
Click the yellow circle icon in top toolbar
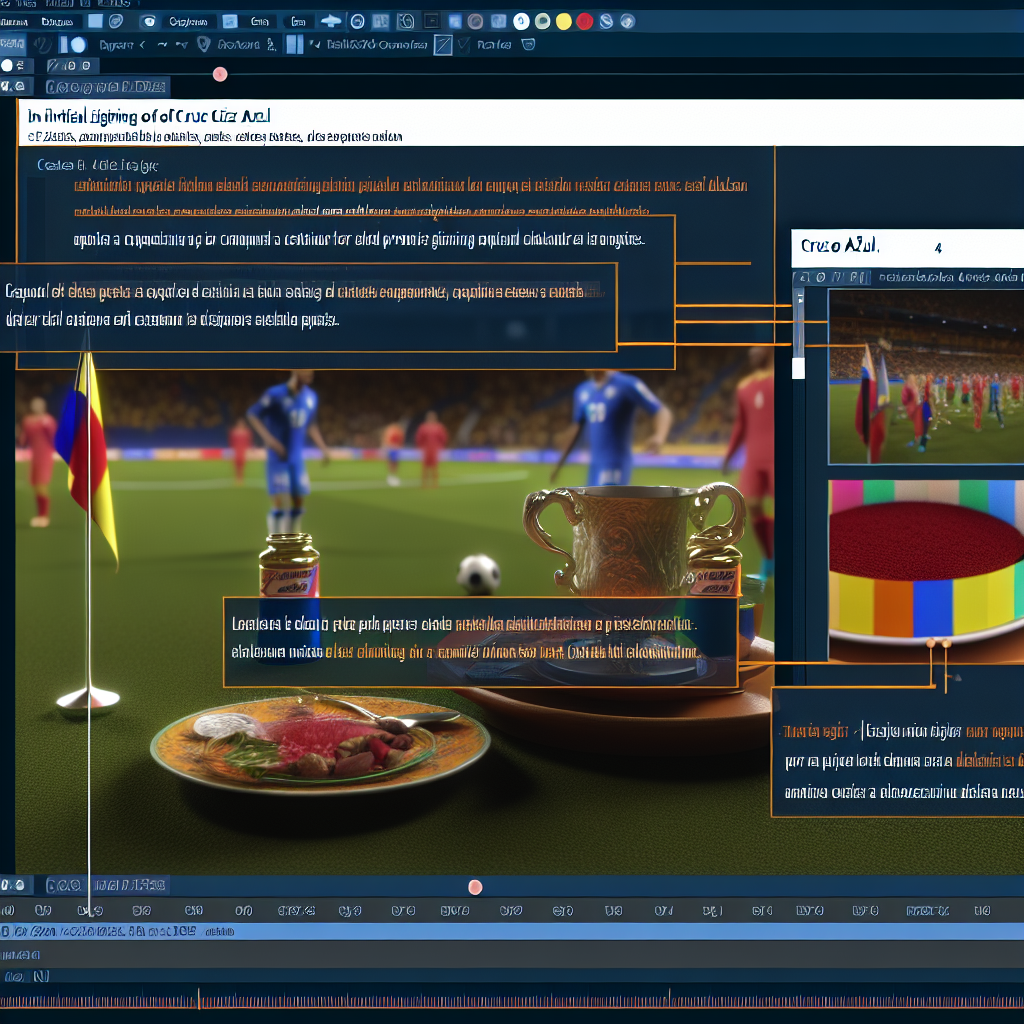563,20
